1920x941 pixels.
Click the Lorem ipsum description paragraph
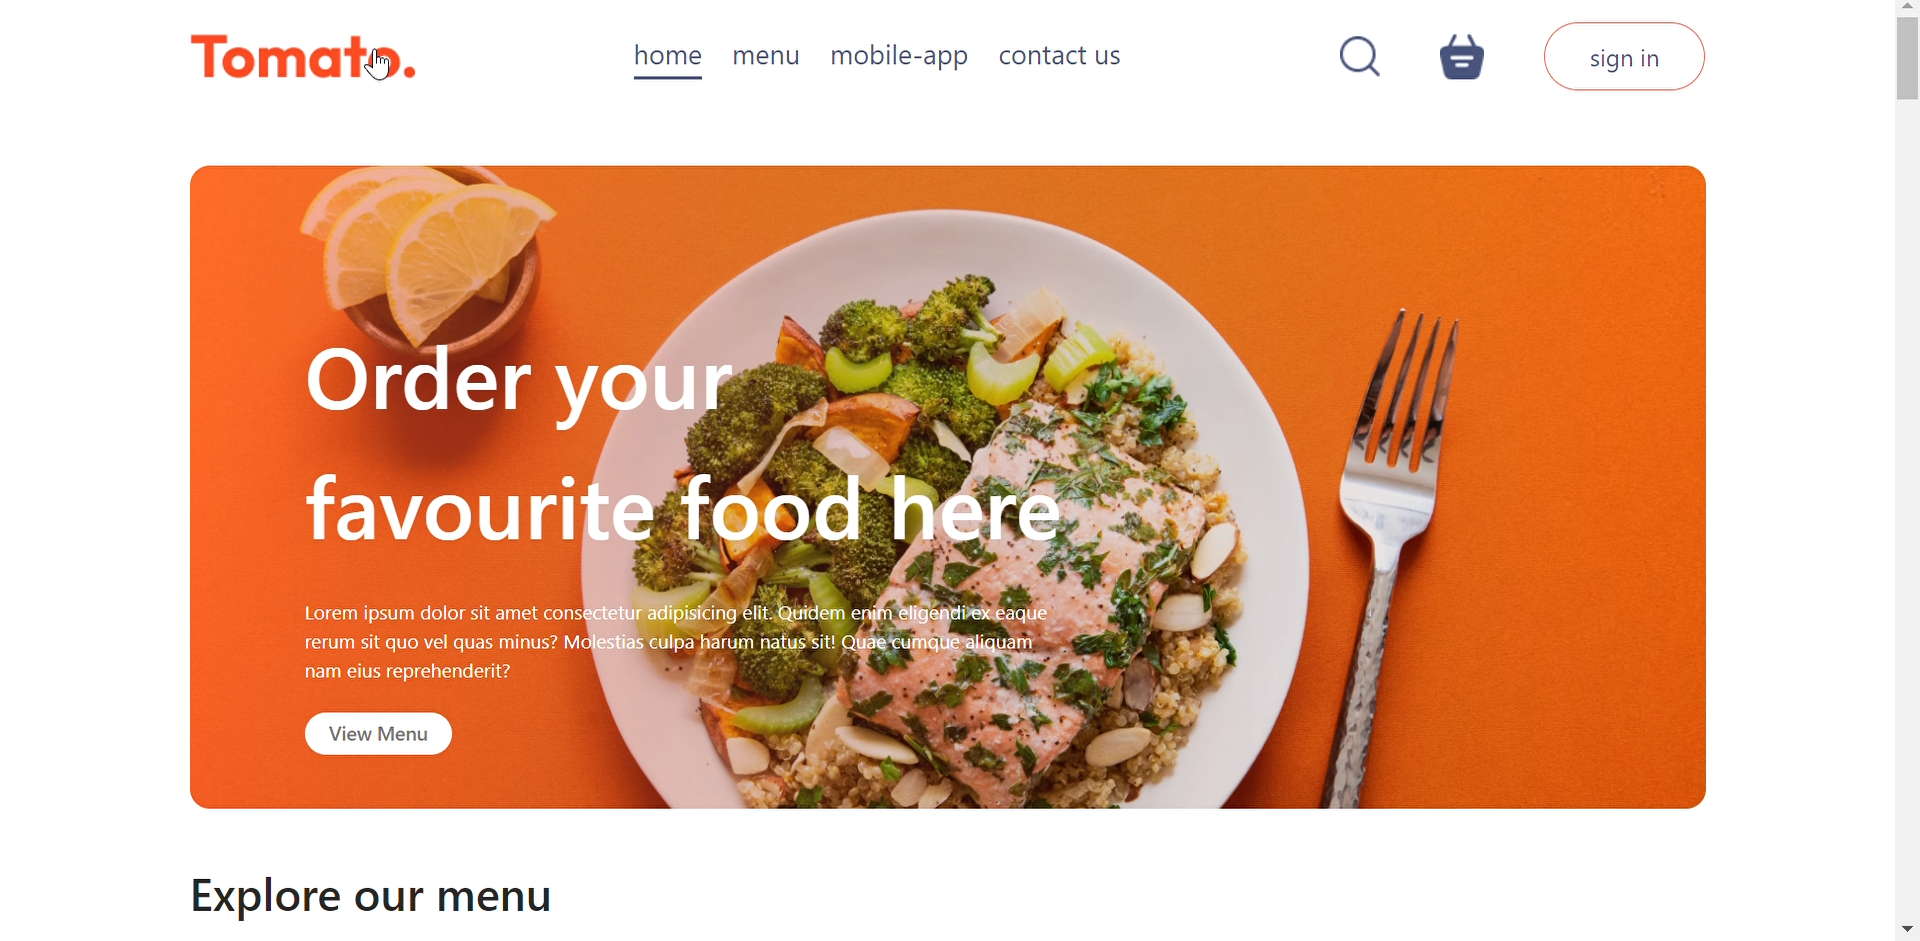[x=676, y=642]
